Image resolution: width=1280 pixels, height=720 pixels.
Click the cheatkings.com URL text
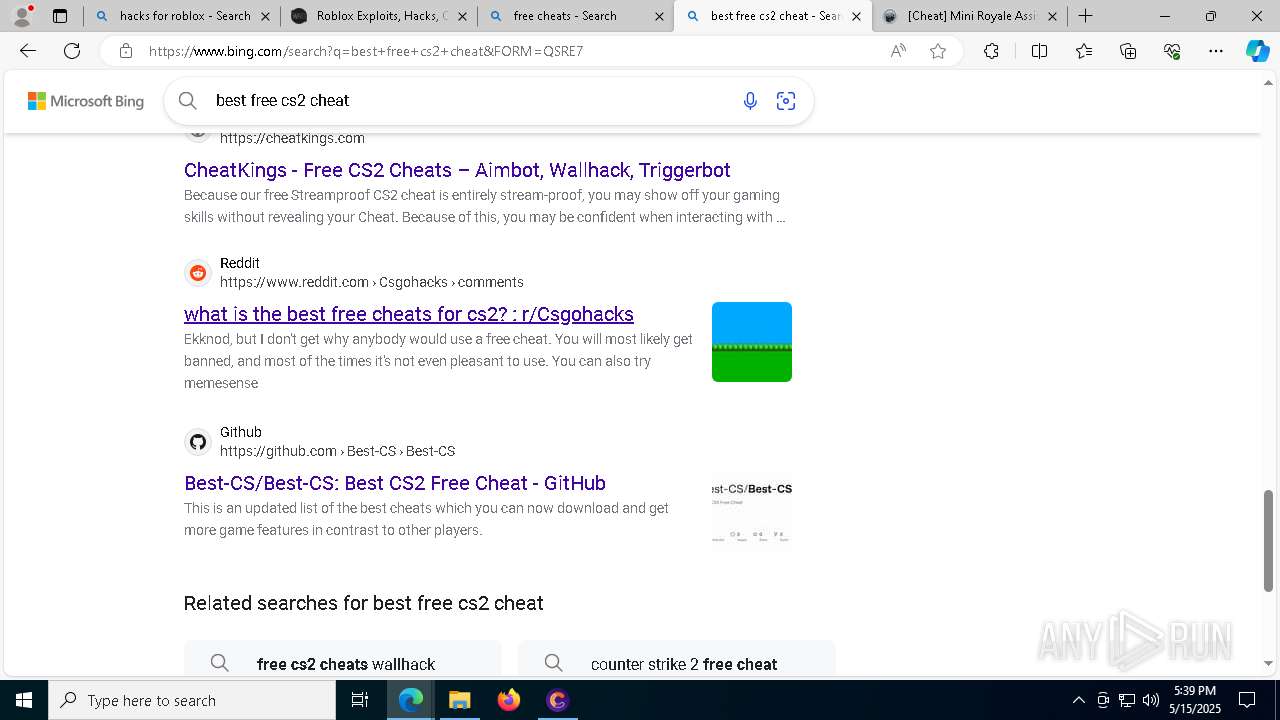tap(292, 139)
